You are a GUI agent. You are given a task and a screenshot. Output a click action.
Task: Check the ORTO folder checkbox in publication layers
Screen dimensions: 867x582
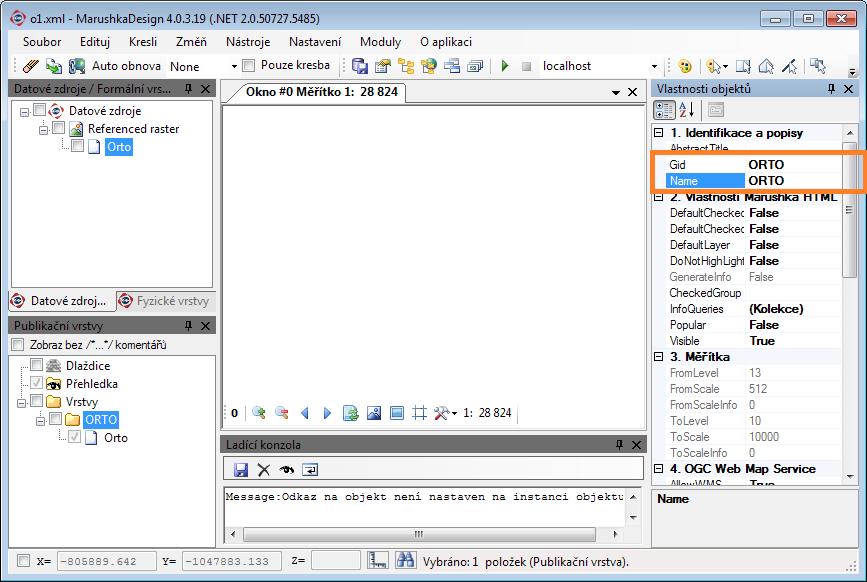[x=55, y=419]
